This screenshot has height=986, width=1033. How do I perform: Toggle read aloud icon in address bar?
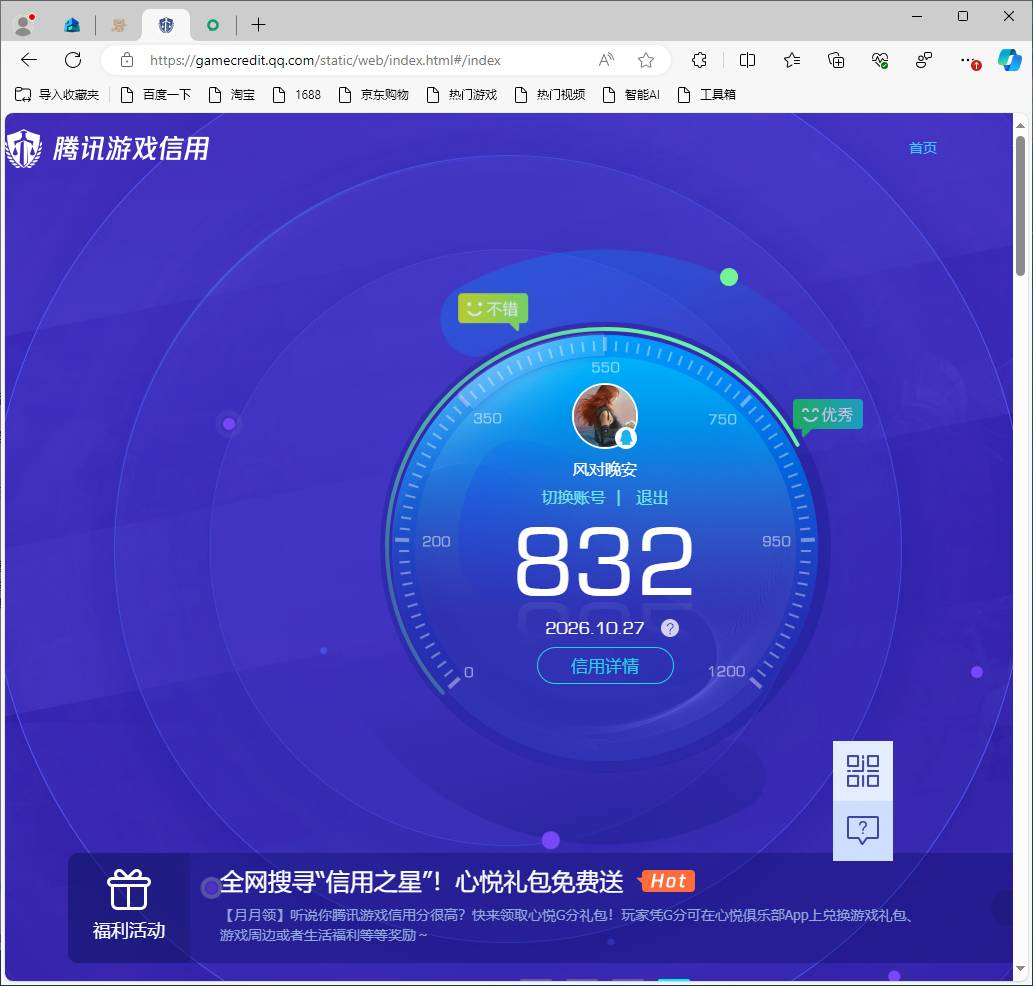(606, 60)
